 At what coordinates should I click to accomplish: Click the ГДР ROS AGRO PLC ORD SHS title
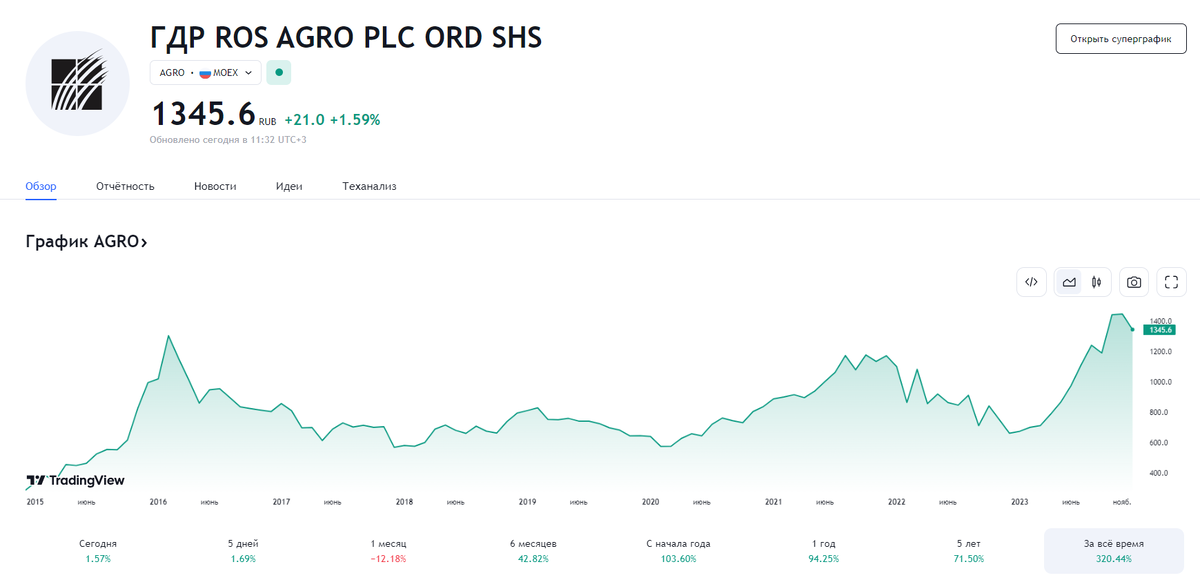[346, 37]
